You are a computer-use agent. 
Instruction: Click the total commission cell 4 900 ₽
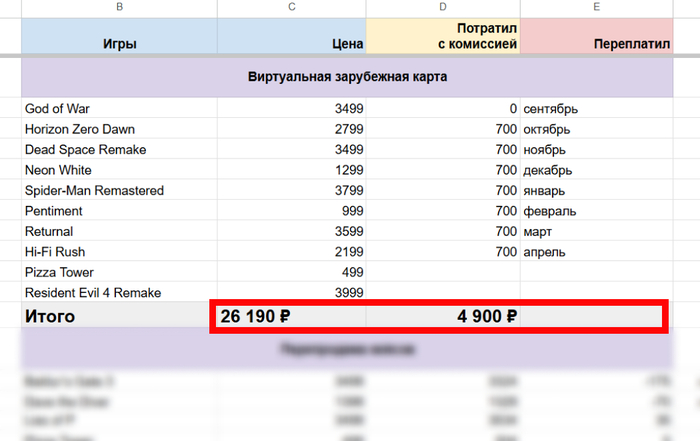pyautogui.click(x=443, y=317)
